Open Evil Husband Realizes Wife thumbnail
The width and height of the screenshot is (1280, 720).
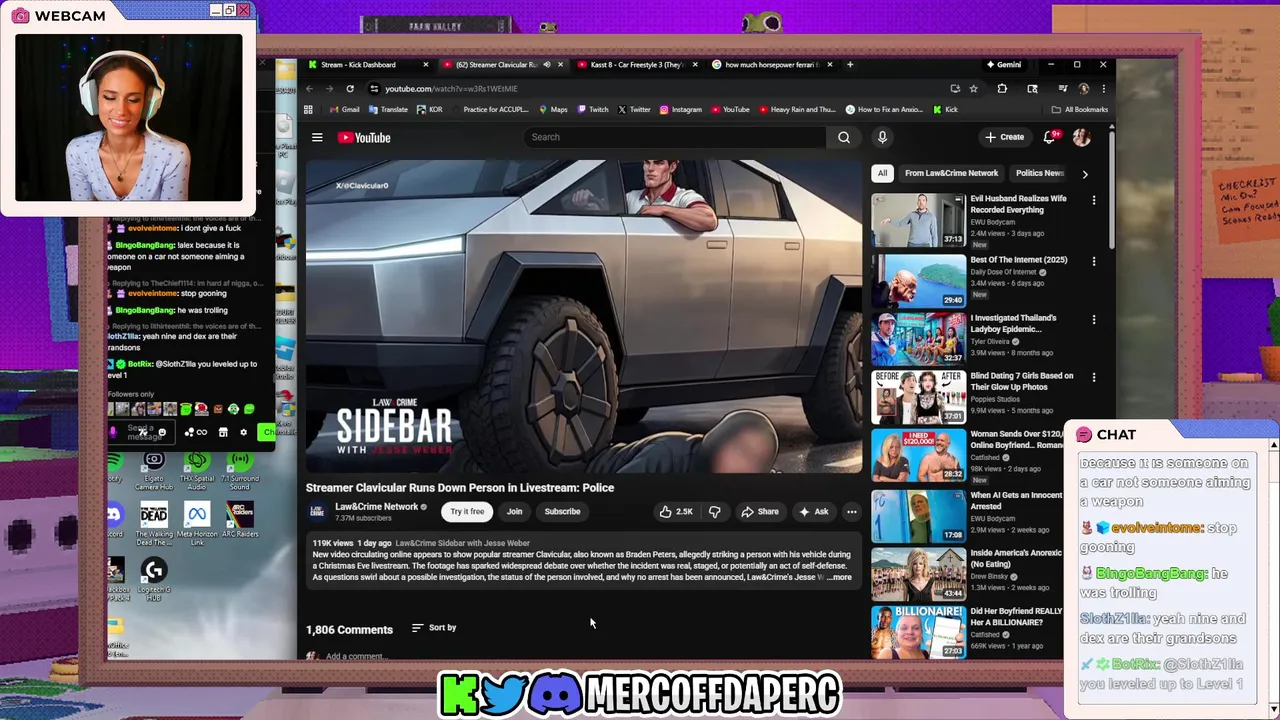[x=918, y=219]
